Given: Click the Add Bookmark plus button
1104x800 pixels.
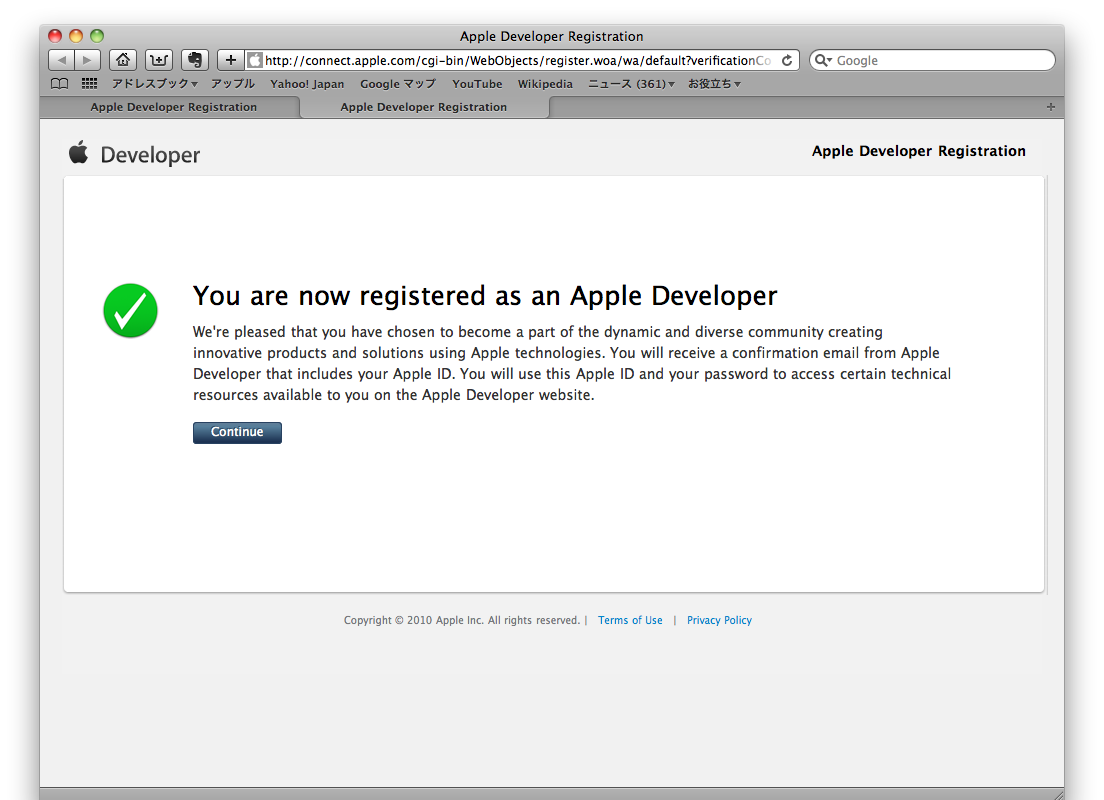Looking at the screenshot, I should [231, 60].
